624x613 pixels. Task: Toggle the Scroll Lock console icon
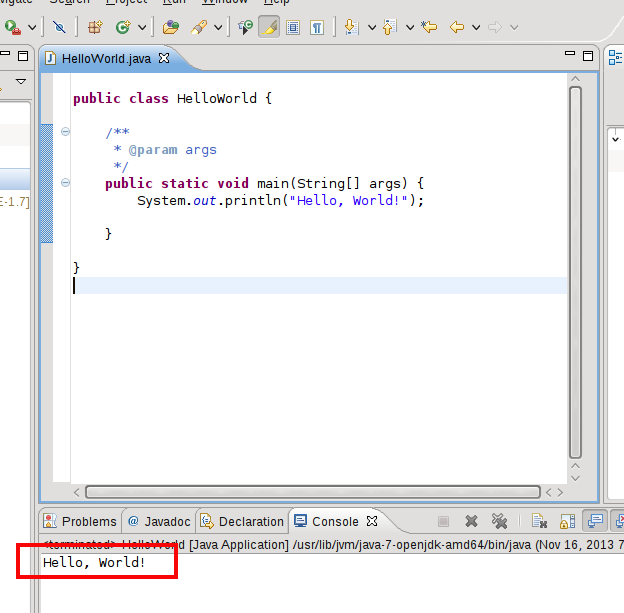tap(567, 521)
